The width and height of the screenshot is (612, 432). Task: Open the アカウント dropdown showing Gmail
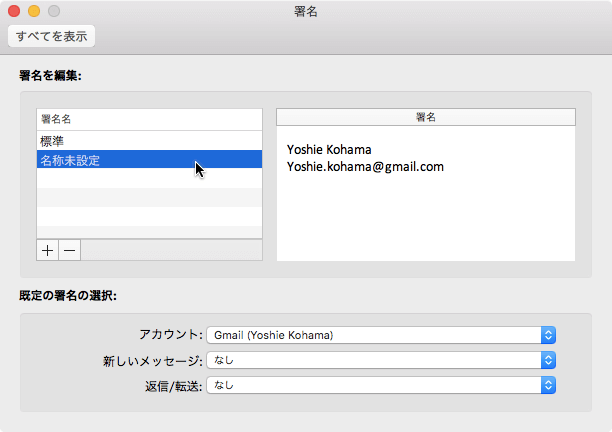coord(381,335)
